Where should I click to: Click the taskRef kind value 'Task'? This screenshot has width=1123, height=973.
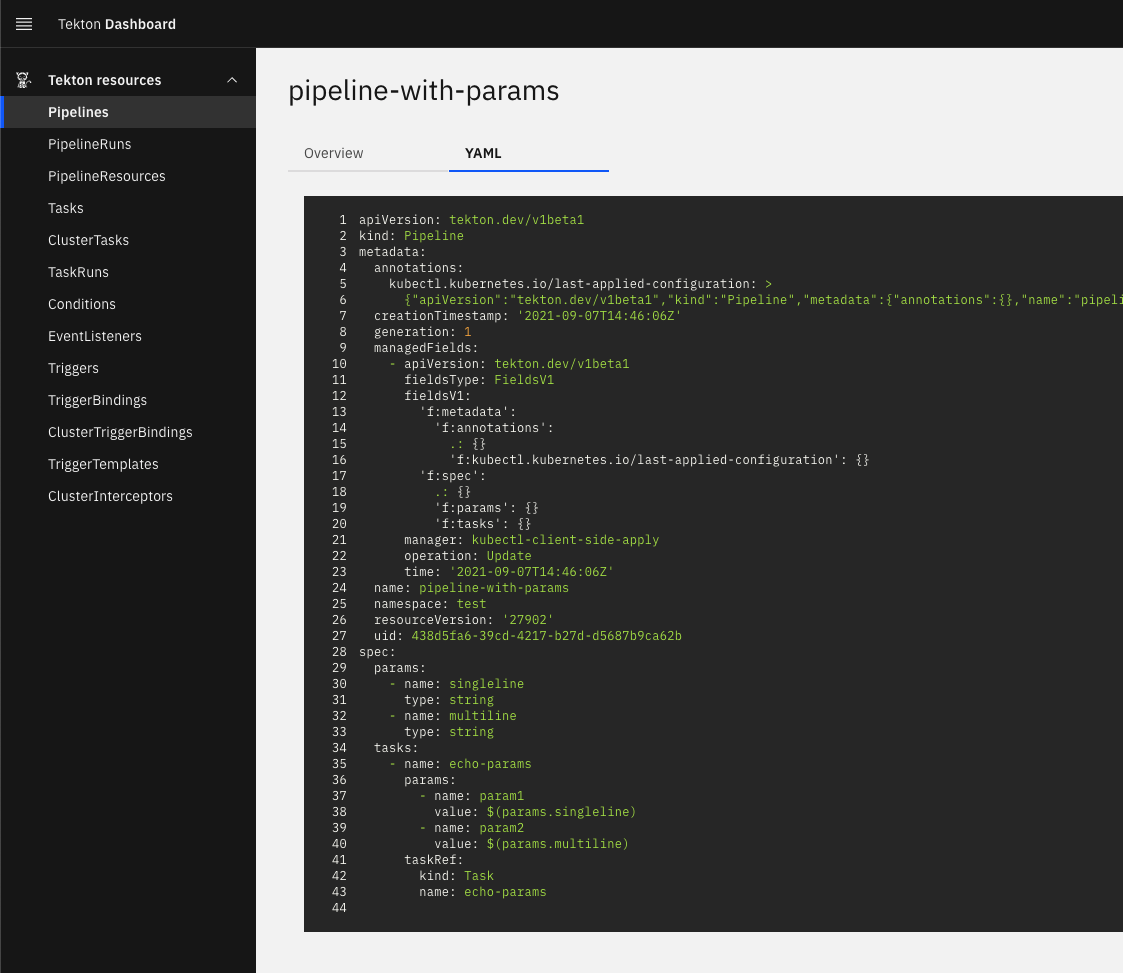click(x=478, y=876)
